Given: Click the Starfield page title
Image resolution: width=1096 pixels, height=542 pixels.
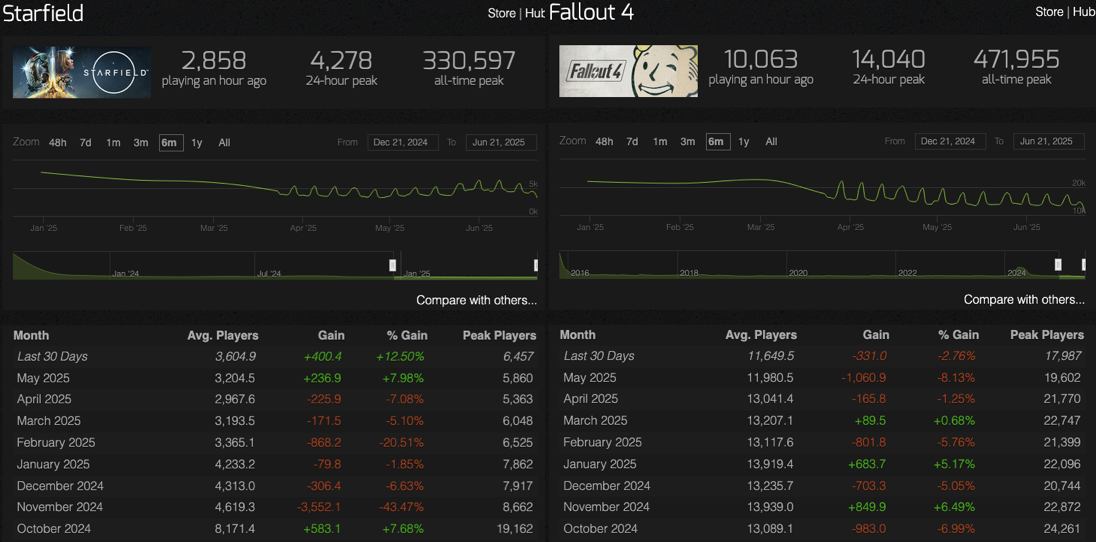Looking at the screenshot, I should click(x=43, y=13).
